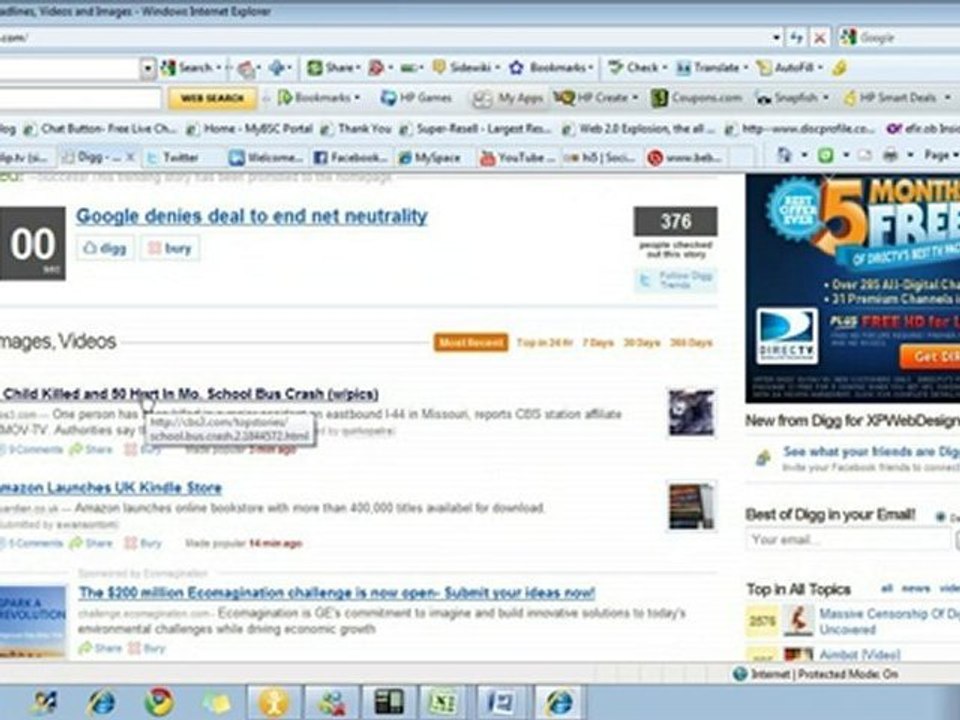Select Top in 24 Hr filter
The width and height of the screenshot is (960, 720).
(x=544, y=343)
